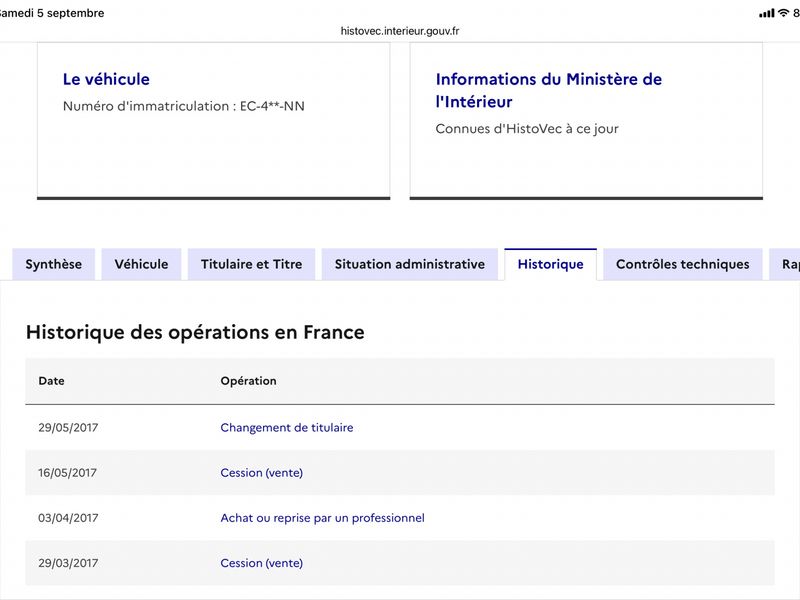The image size is (800, 600).
Task: Select the 29/05/2017 date cell
Action: [x=68, y=428]
